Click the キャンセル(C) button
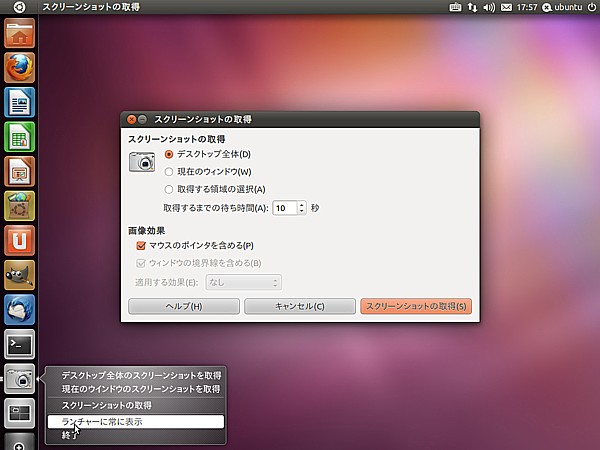 (300, 307)
